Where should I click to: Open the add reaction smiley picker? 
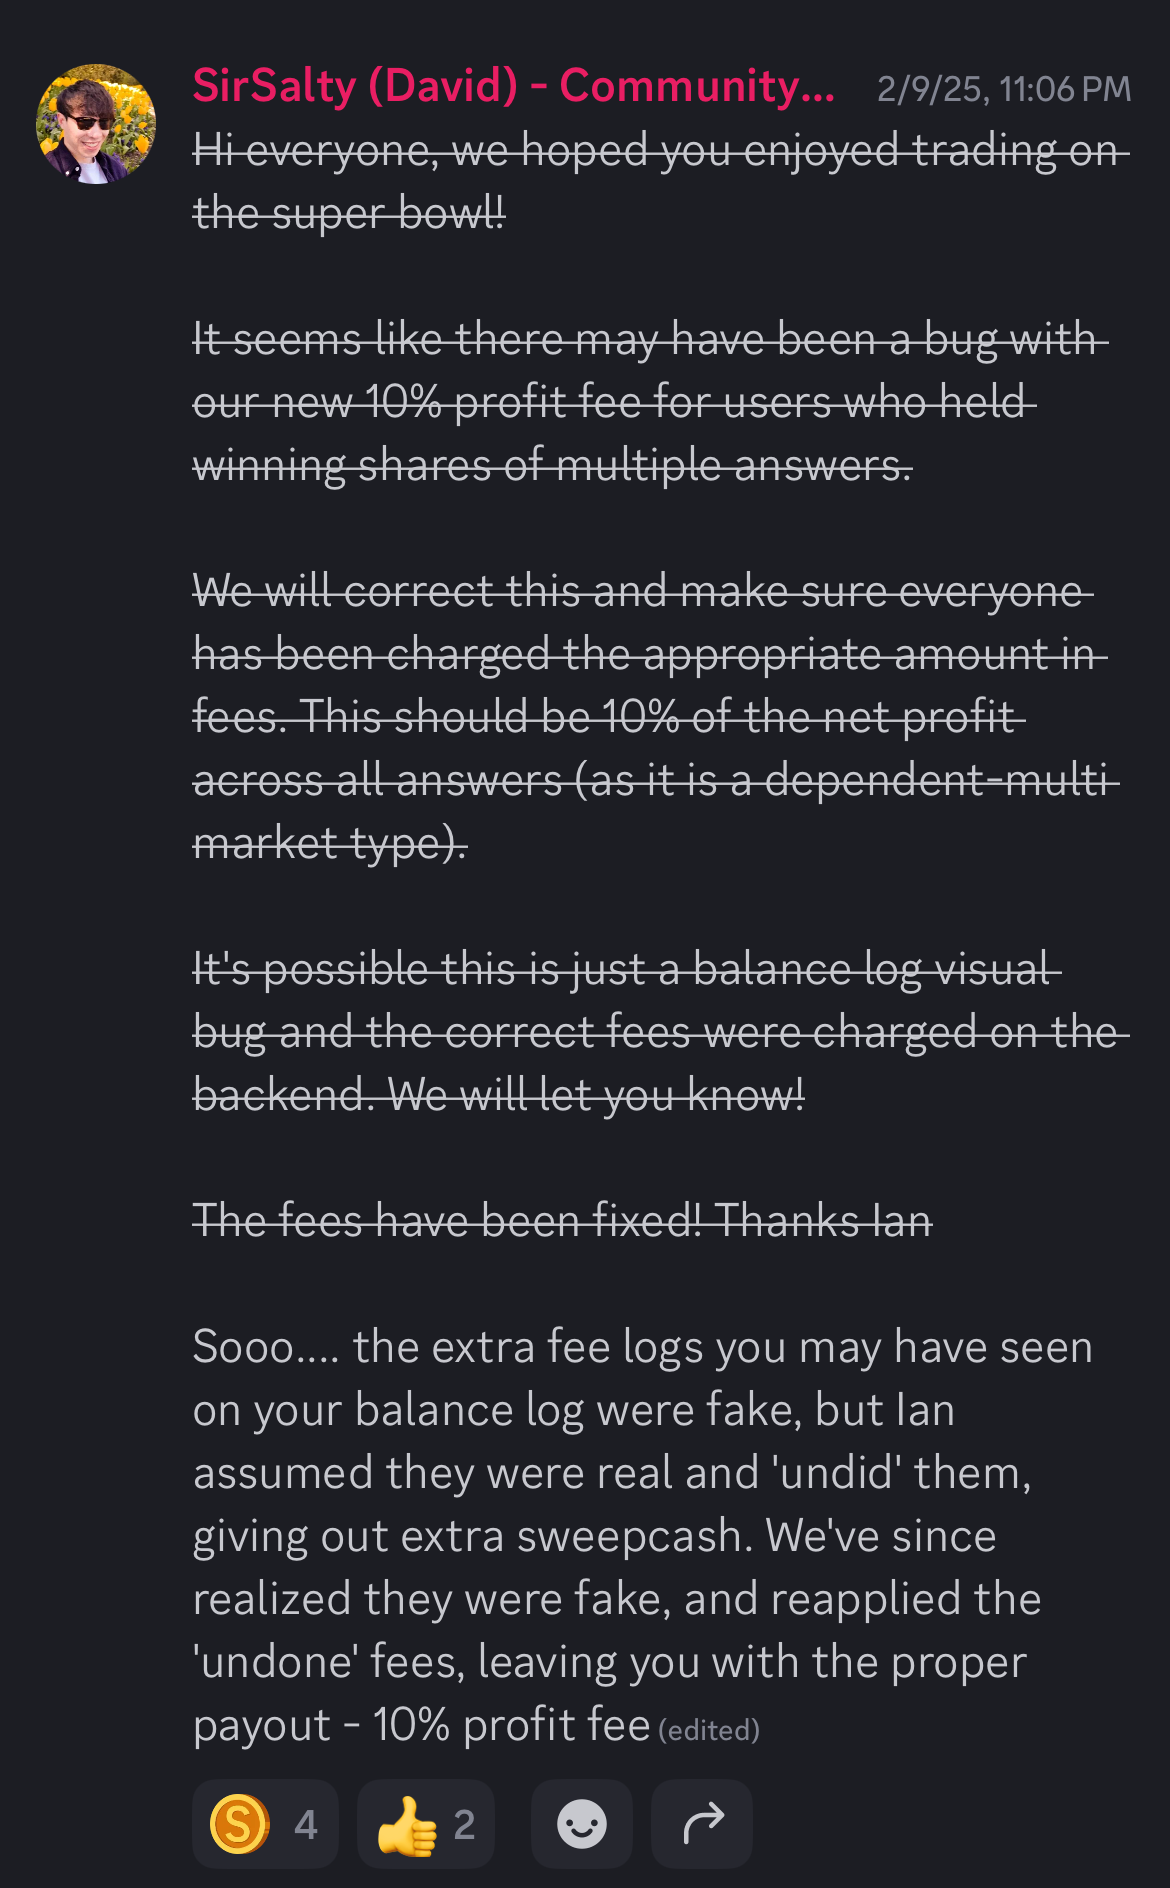[x=581, y=1824]
